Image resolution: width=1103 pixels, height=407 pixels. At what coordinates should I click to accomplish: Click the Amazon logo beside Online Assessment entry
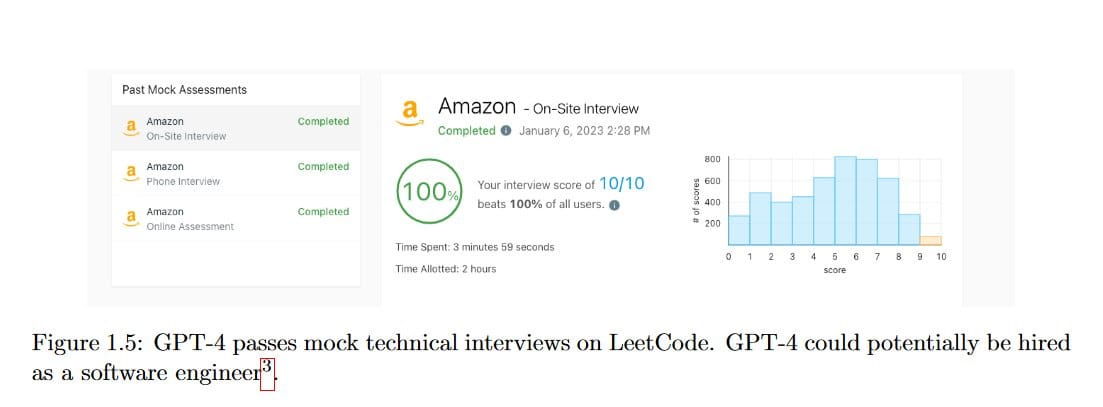(x=130, y=217)
